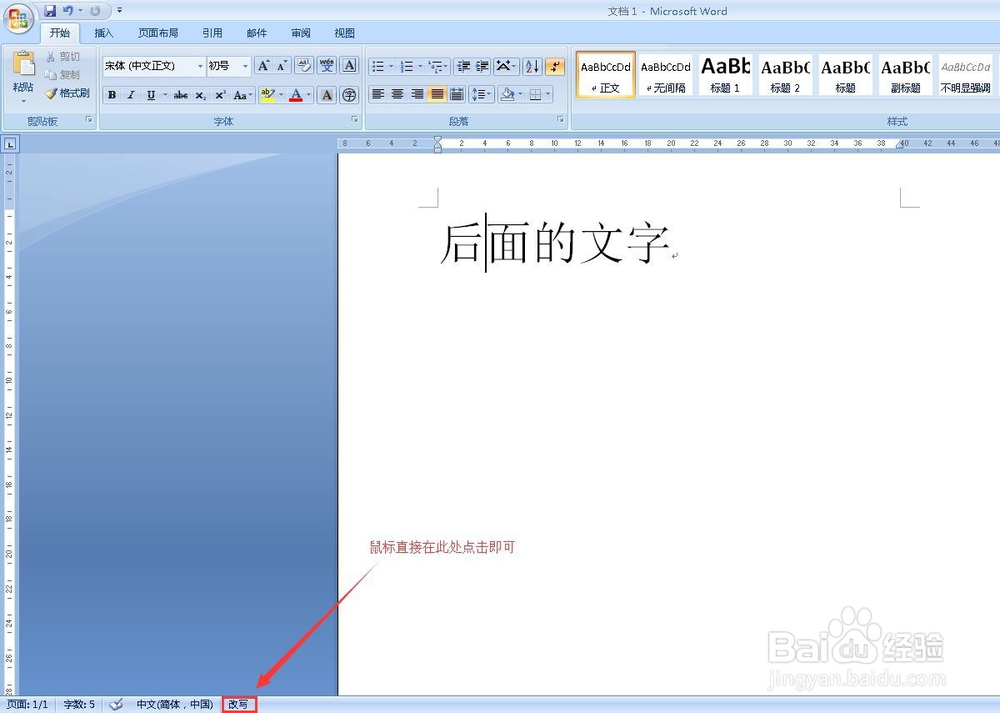Click the Sort icon in Paragraph group
The height and width of the screenshot is (713, 1000).
point(531,67)
